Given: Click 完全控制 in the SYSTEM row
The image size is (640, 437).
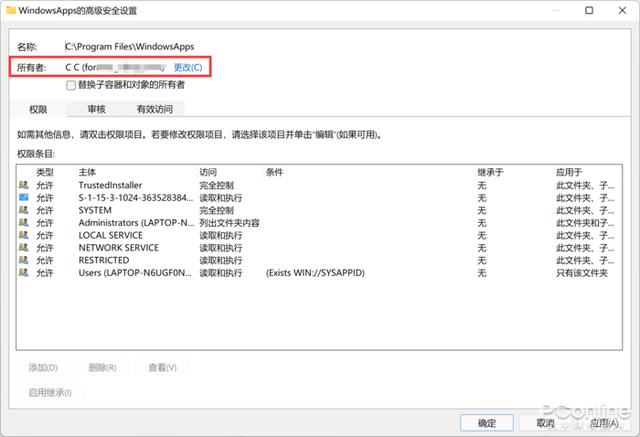Looking at the screenshot, I should [216, 210].
